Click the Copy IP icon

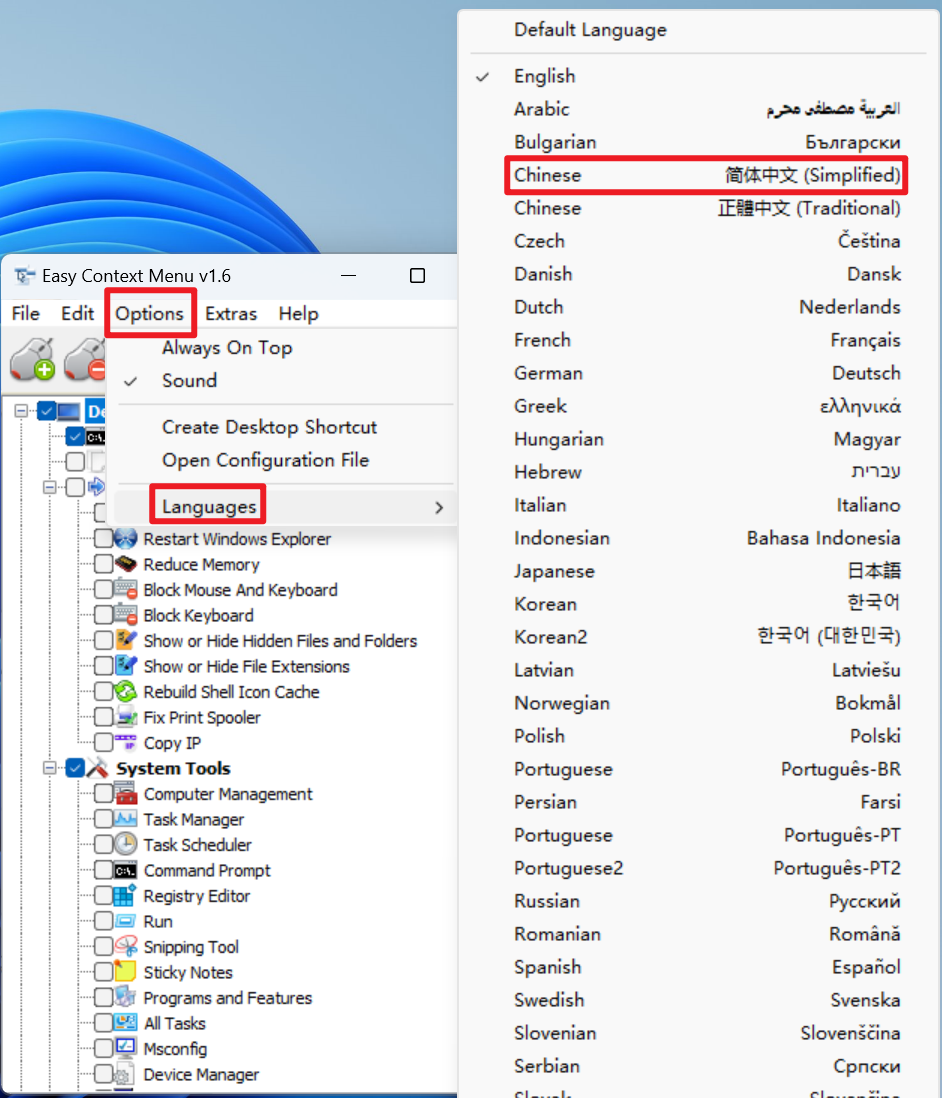point(126,742)
